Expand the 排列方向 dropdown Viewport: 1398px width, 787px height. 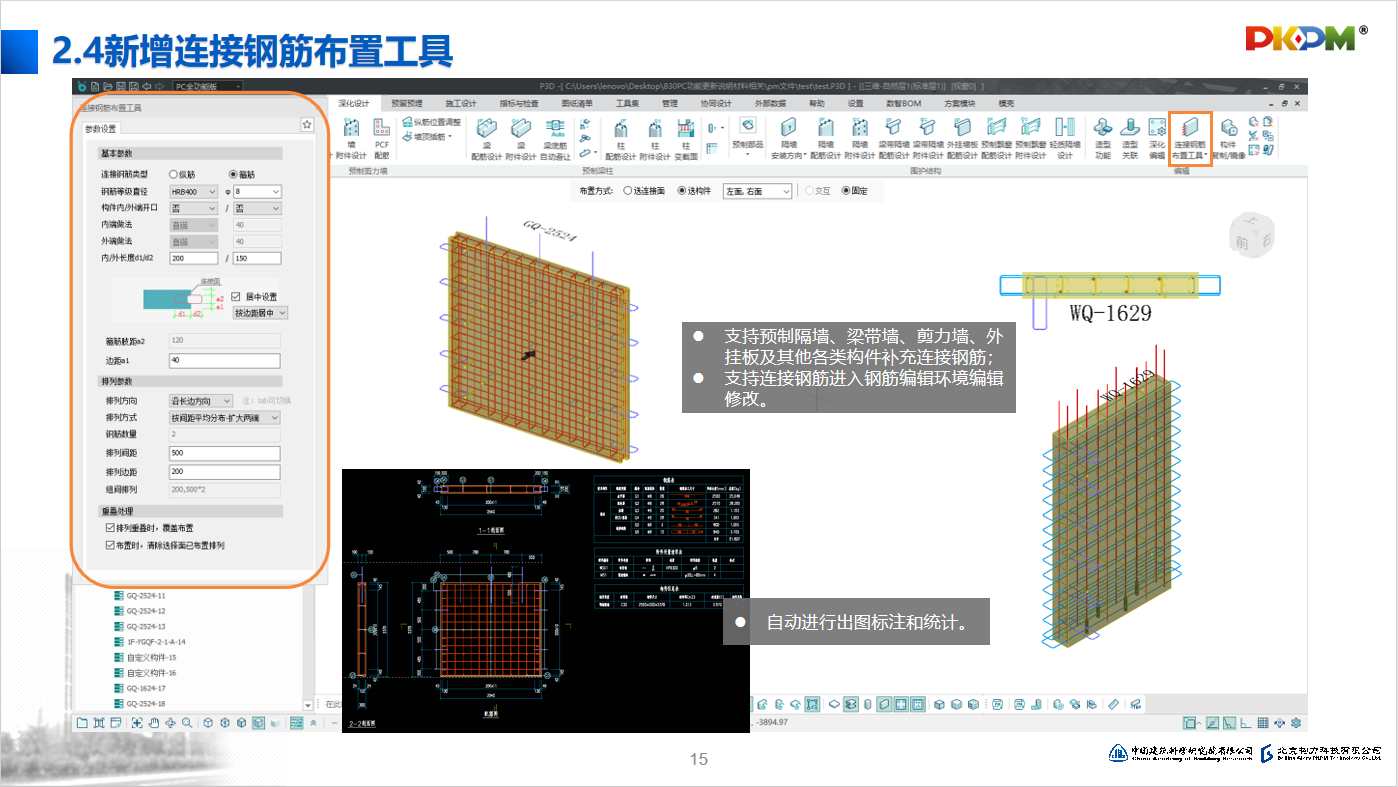coord(201,401)
